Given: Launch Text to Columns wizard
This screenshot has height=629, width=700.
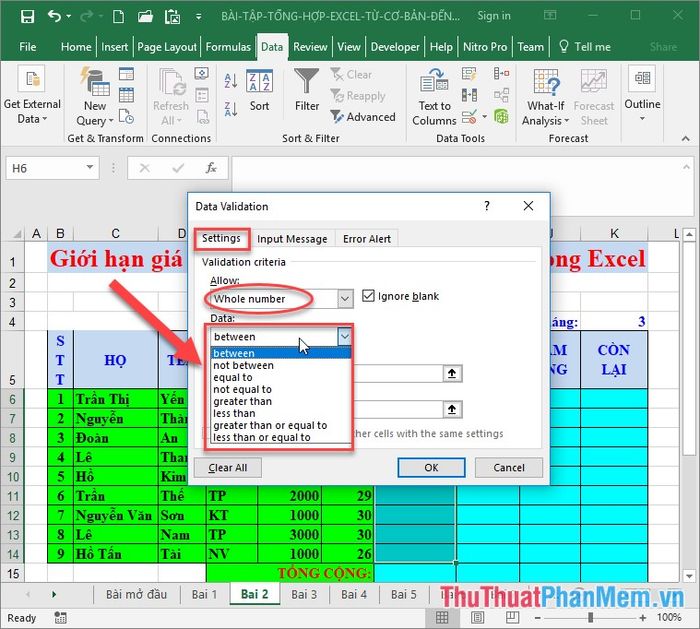Looking at the screenshot, I should (434, 97).
